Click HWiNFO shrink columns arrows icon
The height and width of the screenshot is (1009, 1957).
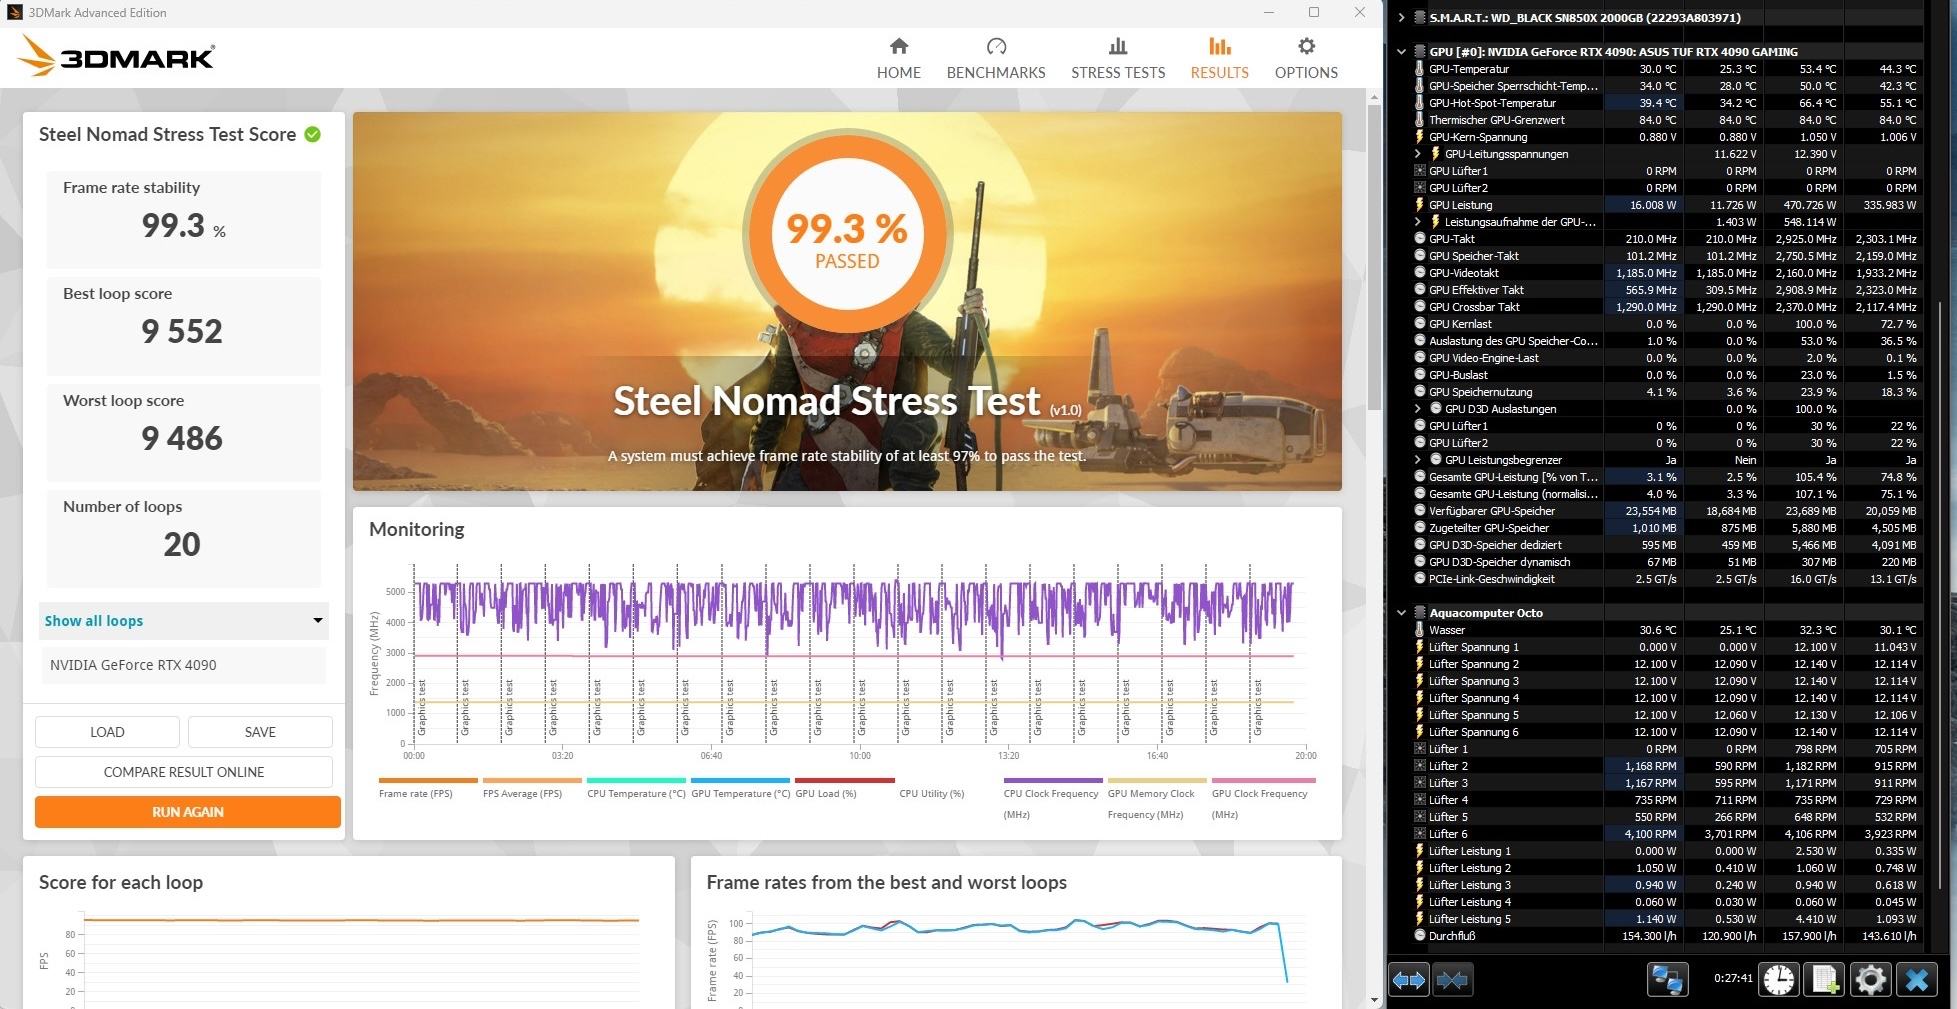(x=1452, y=980)
